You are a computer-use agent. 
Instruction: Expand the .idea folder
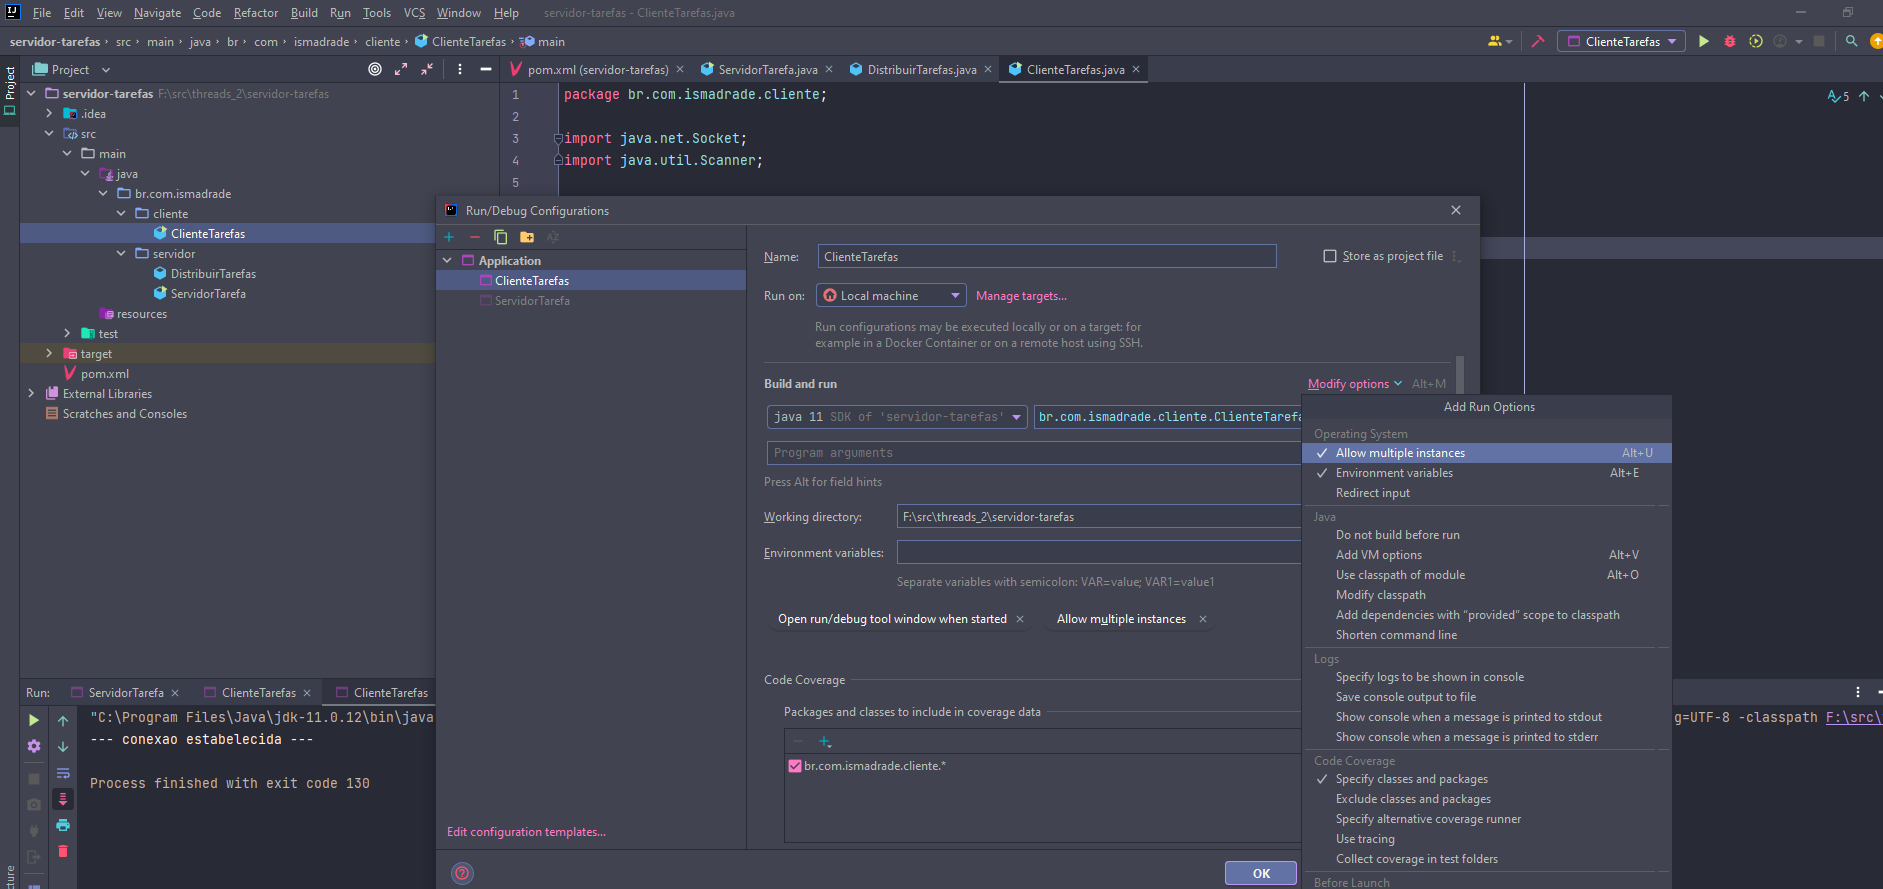point(49,114)
